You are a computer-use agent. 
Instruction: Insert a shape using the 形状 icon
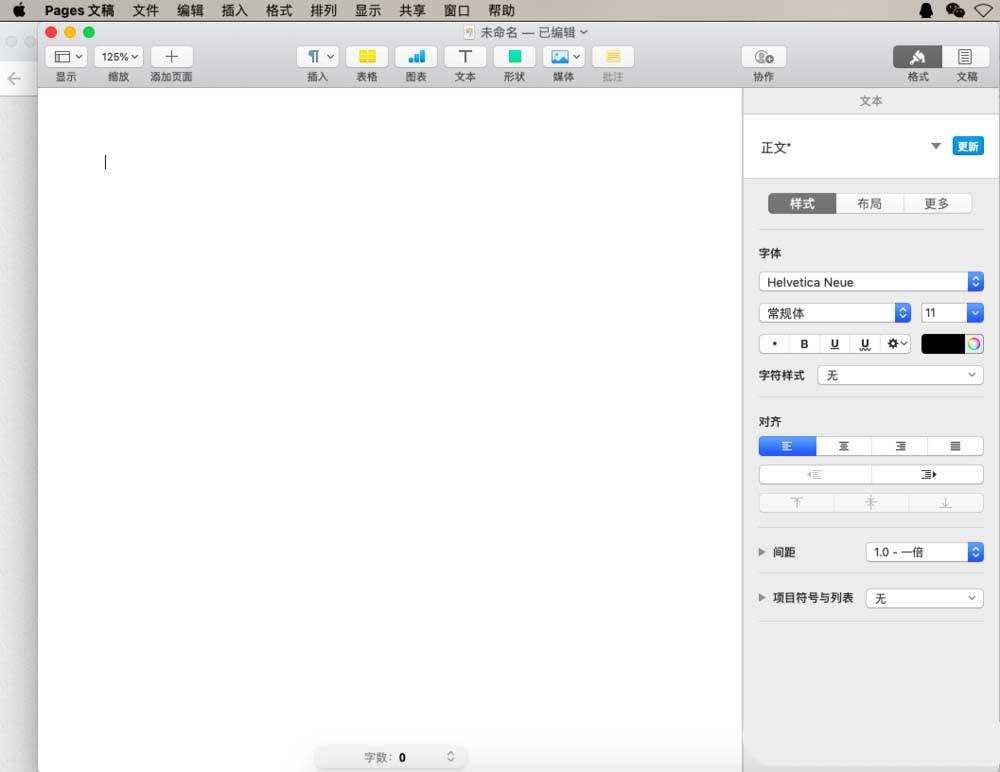514,57
